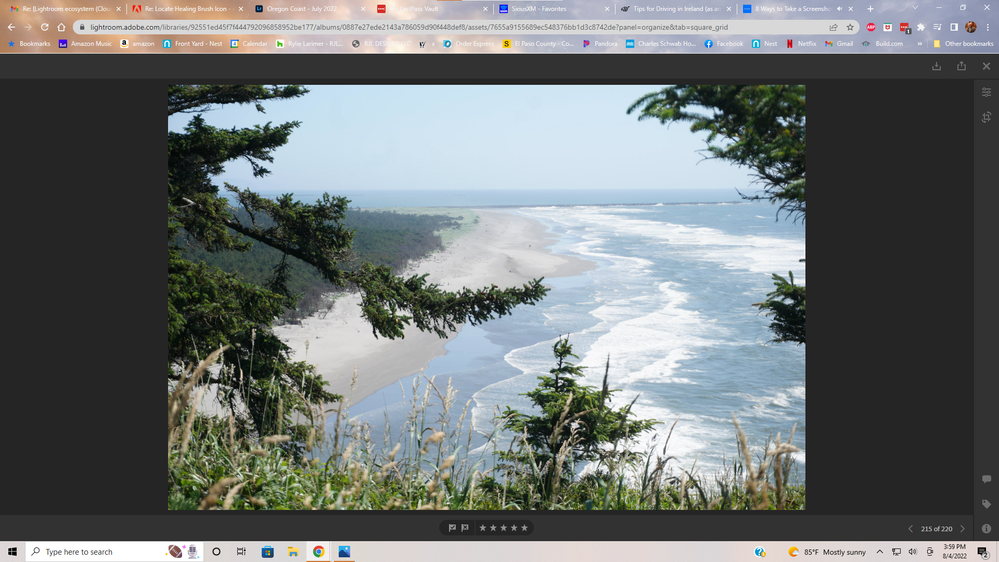Open the Chrome profile avatar
This screenshot has width=999, height=562.
pos(970,27)
